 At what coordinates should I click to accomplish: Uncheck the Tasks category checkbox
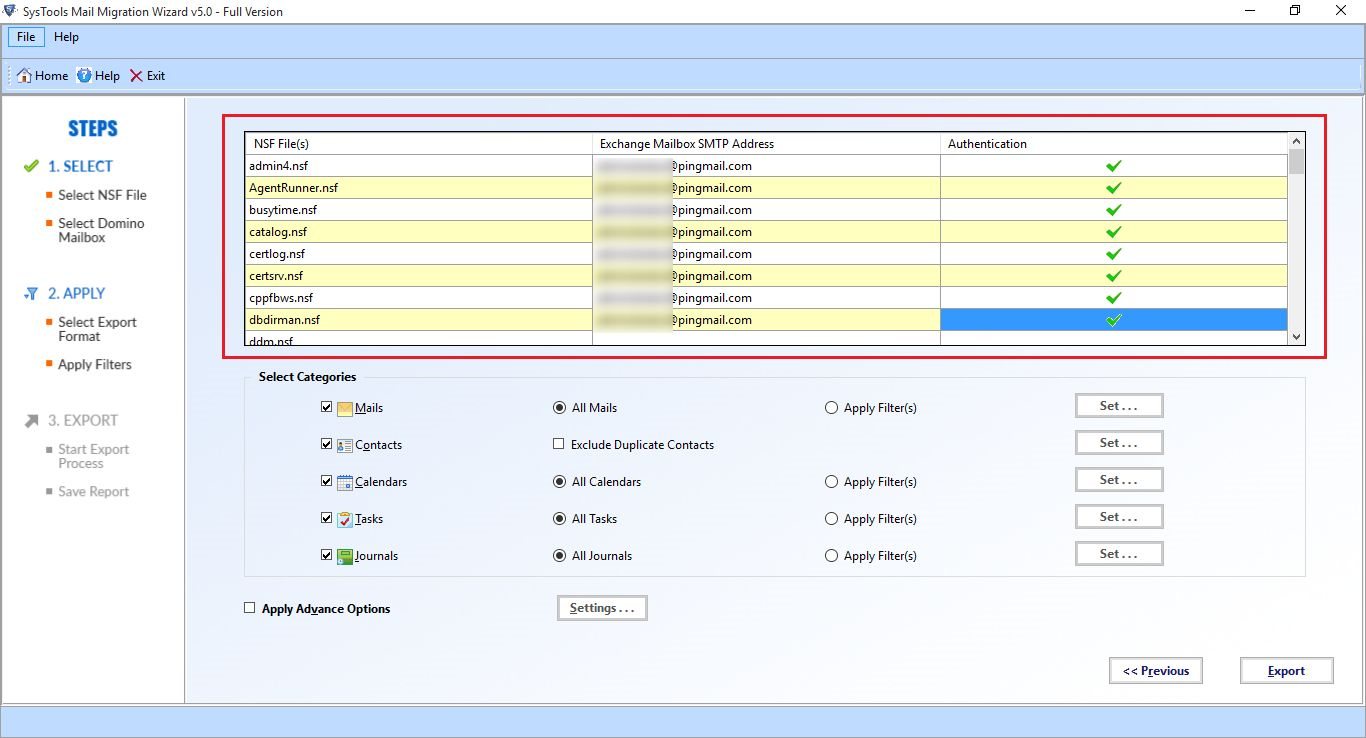click(x=327, y=519)
